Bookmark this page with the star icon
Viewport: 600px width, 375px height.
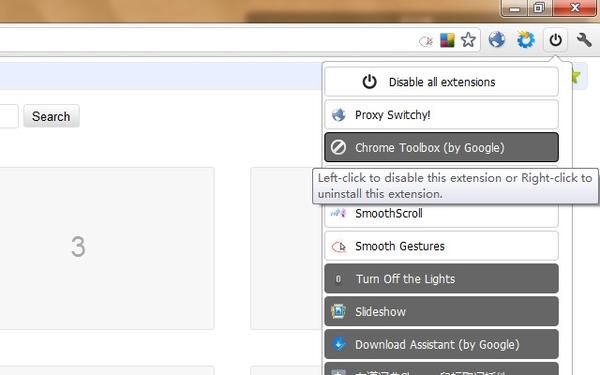tap(468, 40)
